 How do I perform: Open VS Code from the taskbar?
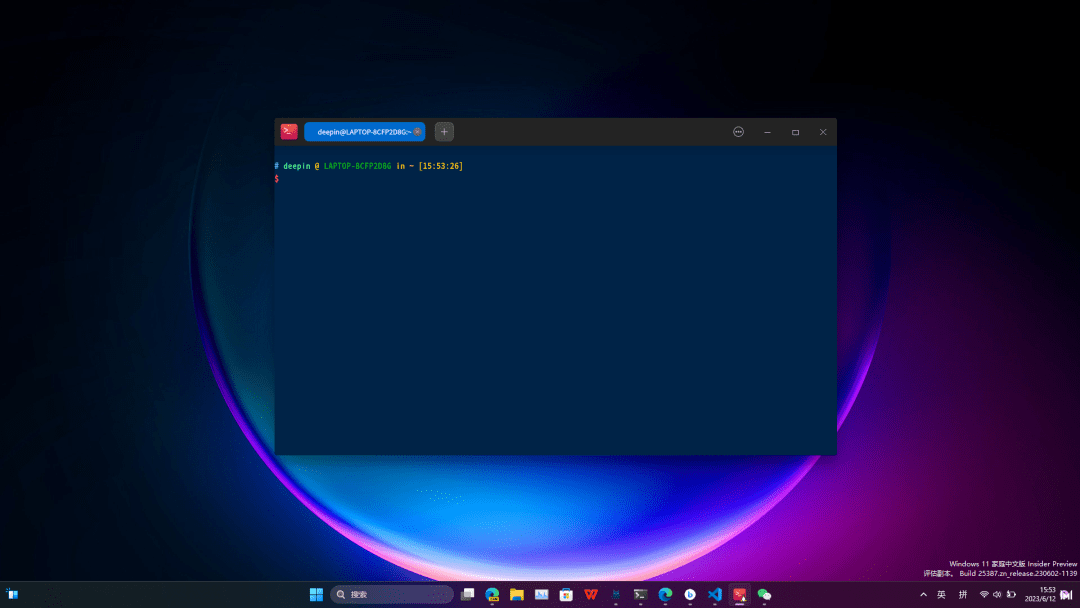[x=714, y=594]
